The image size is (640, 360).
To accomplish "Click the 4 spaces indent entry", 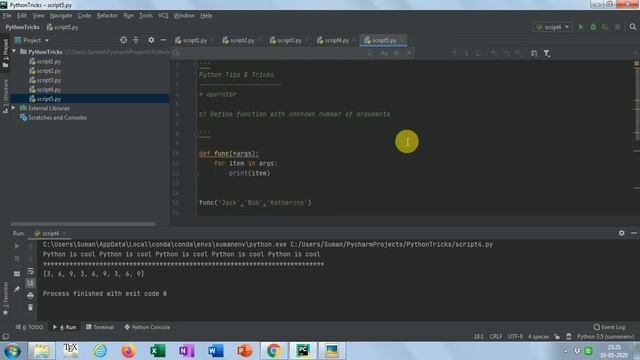I will pyautogui.click(x=538, y=337).
